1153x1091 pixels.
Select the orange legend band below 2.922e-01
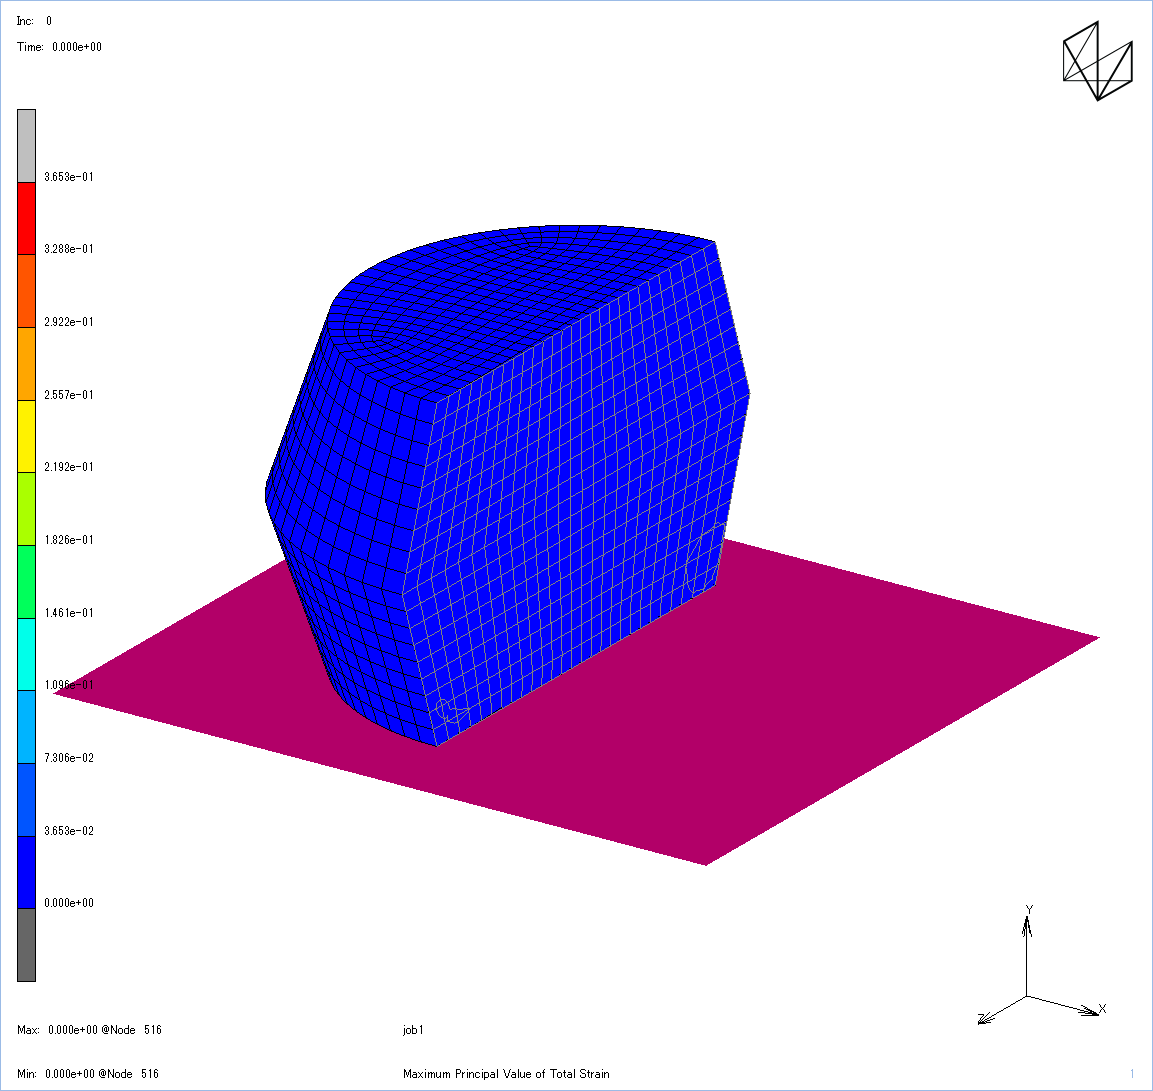(26, 364)
